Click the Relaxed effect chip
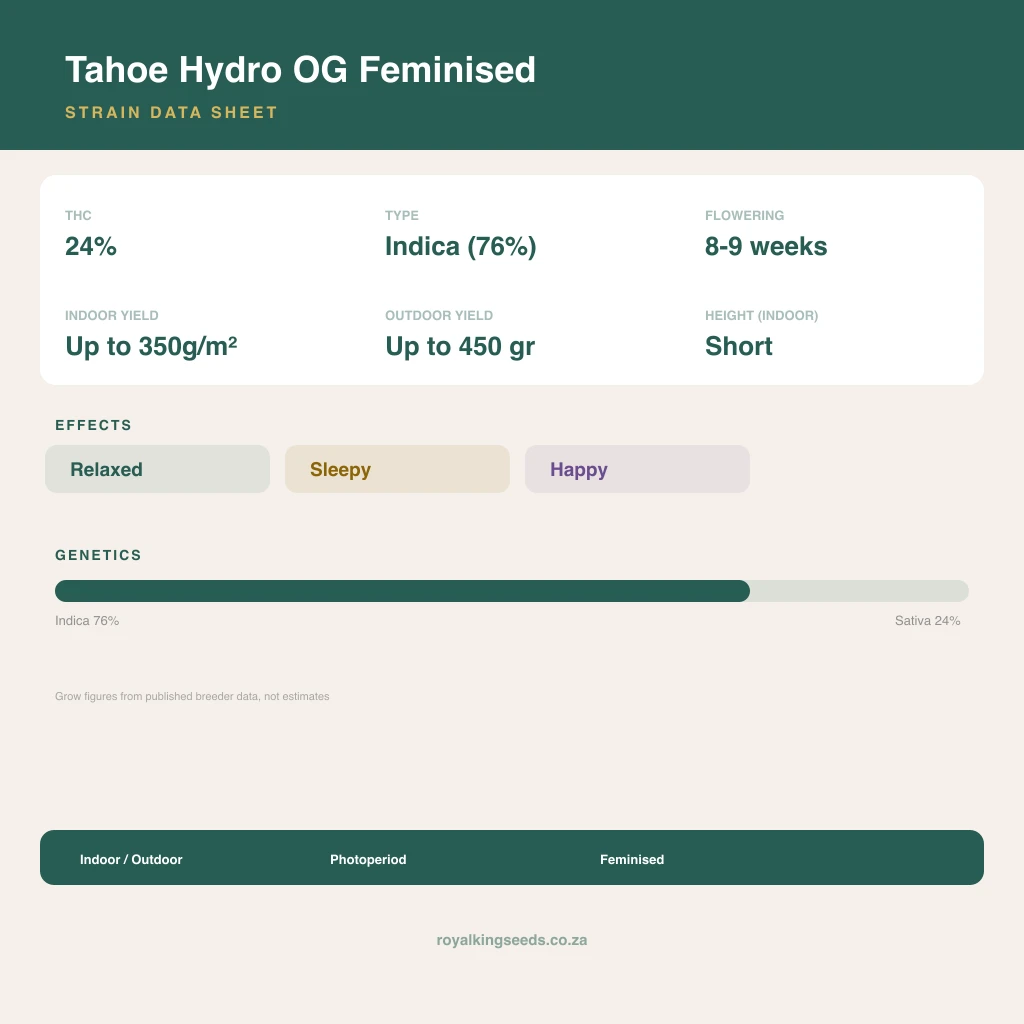Image resolution: width=1024 pixels, height=1024 pixels. click(157, 469)
